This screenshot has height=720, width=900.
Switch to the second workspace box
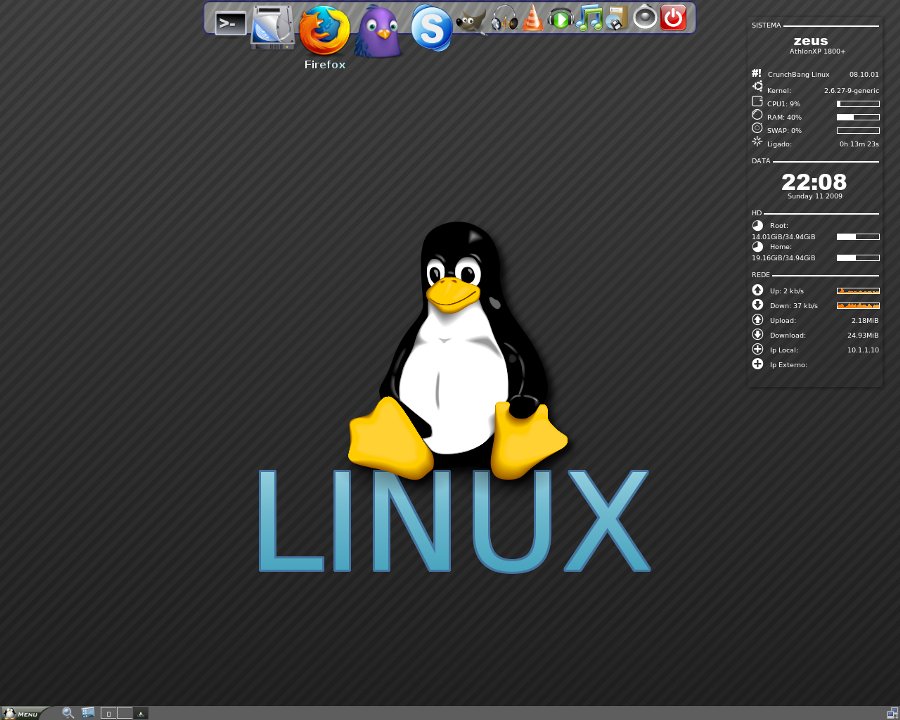(x=125, y=714)
